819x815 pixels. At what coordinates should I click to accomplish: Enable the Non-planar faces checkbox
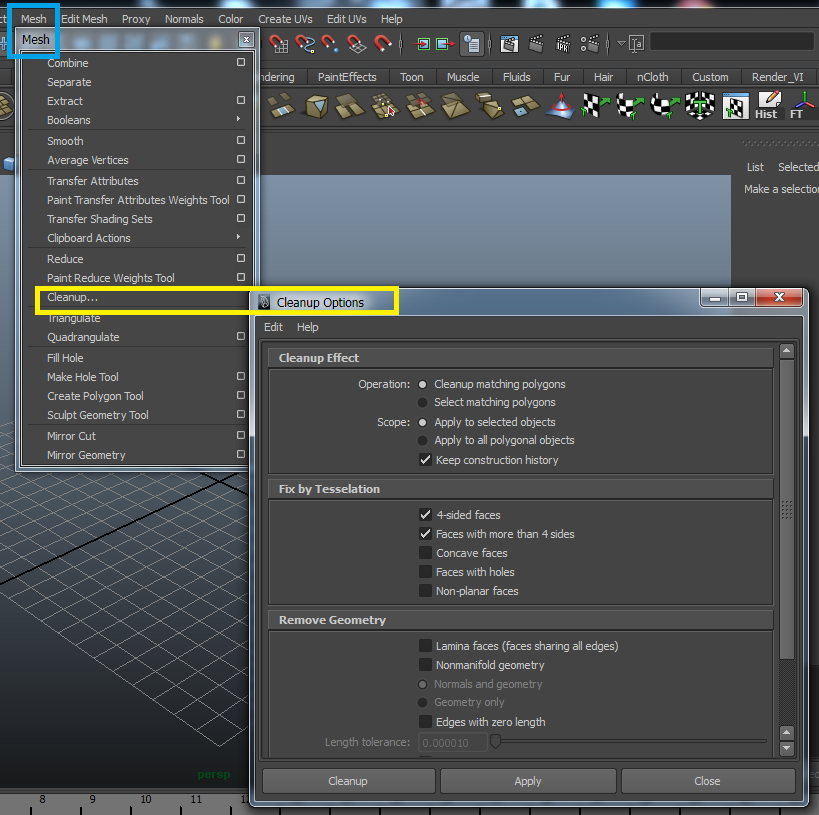point(425,591)
